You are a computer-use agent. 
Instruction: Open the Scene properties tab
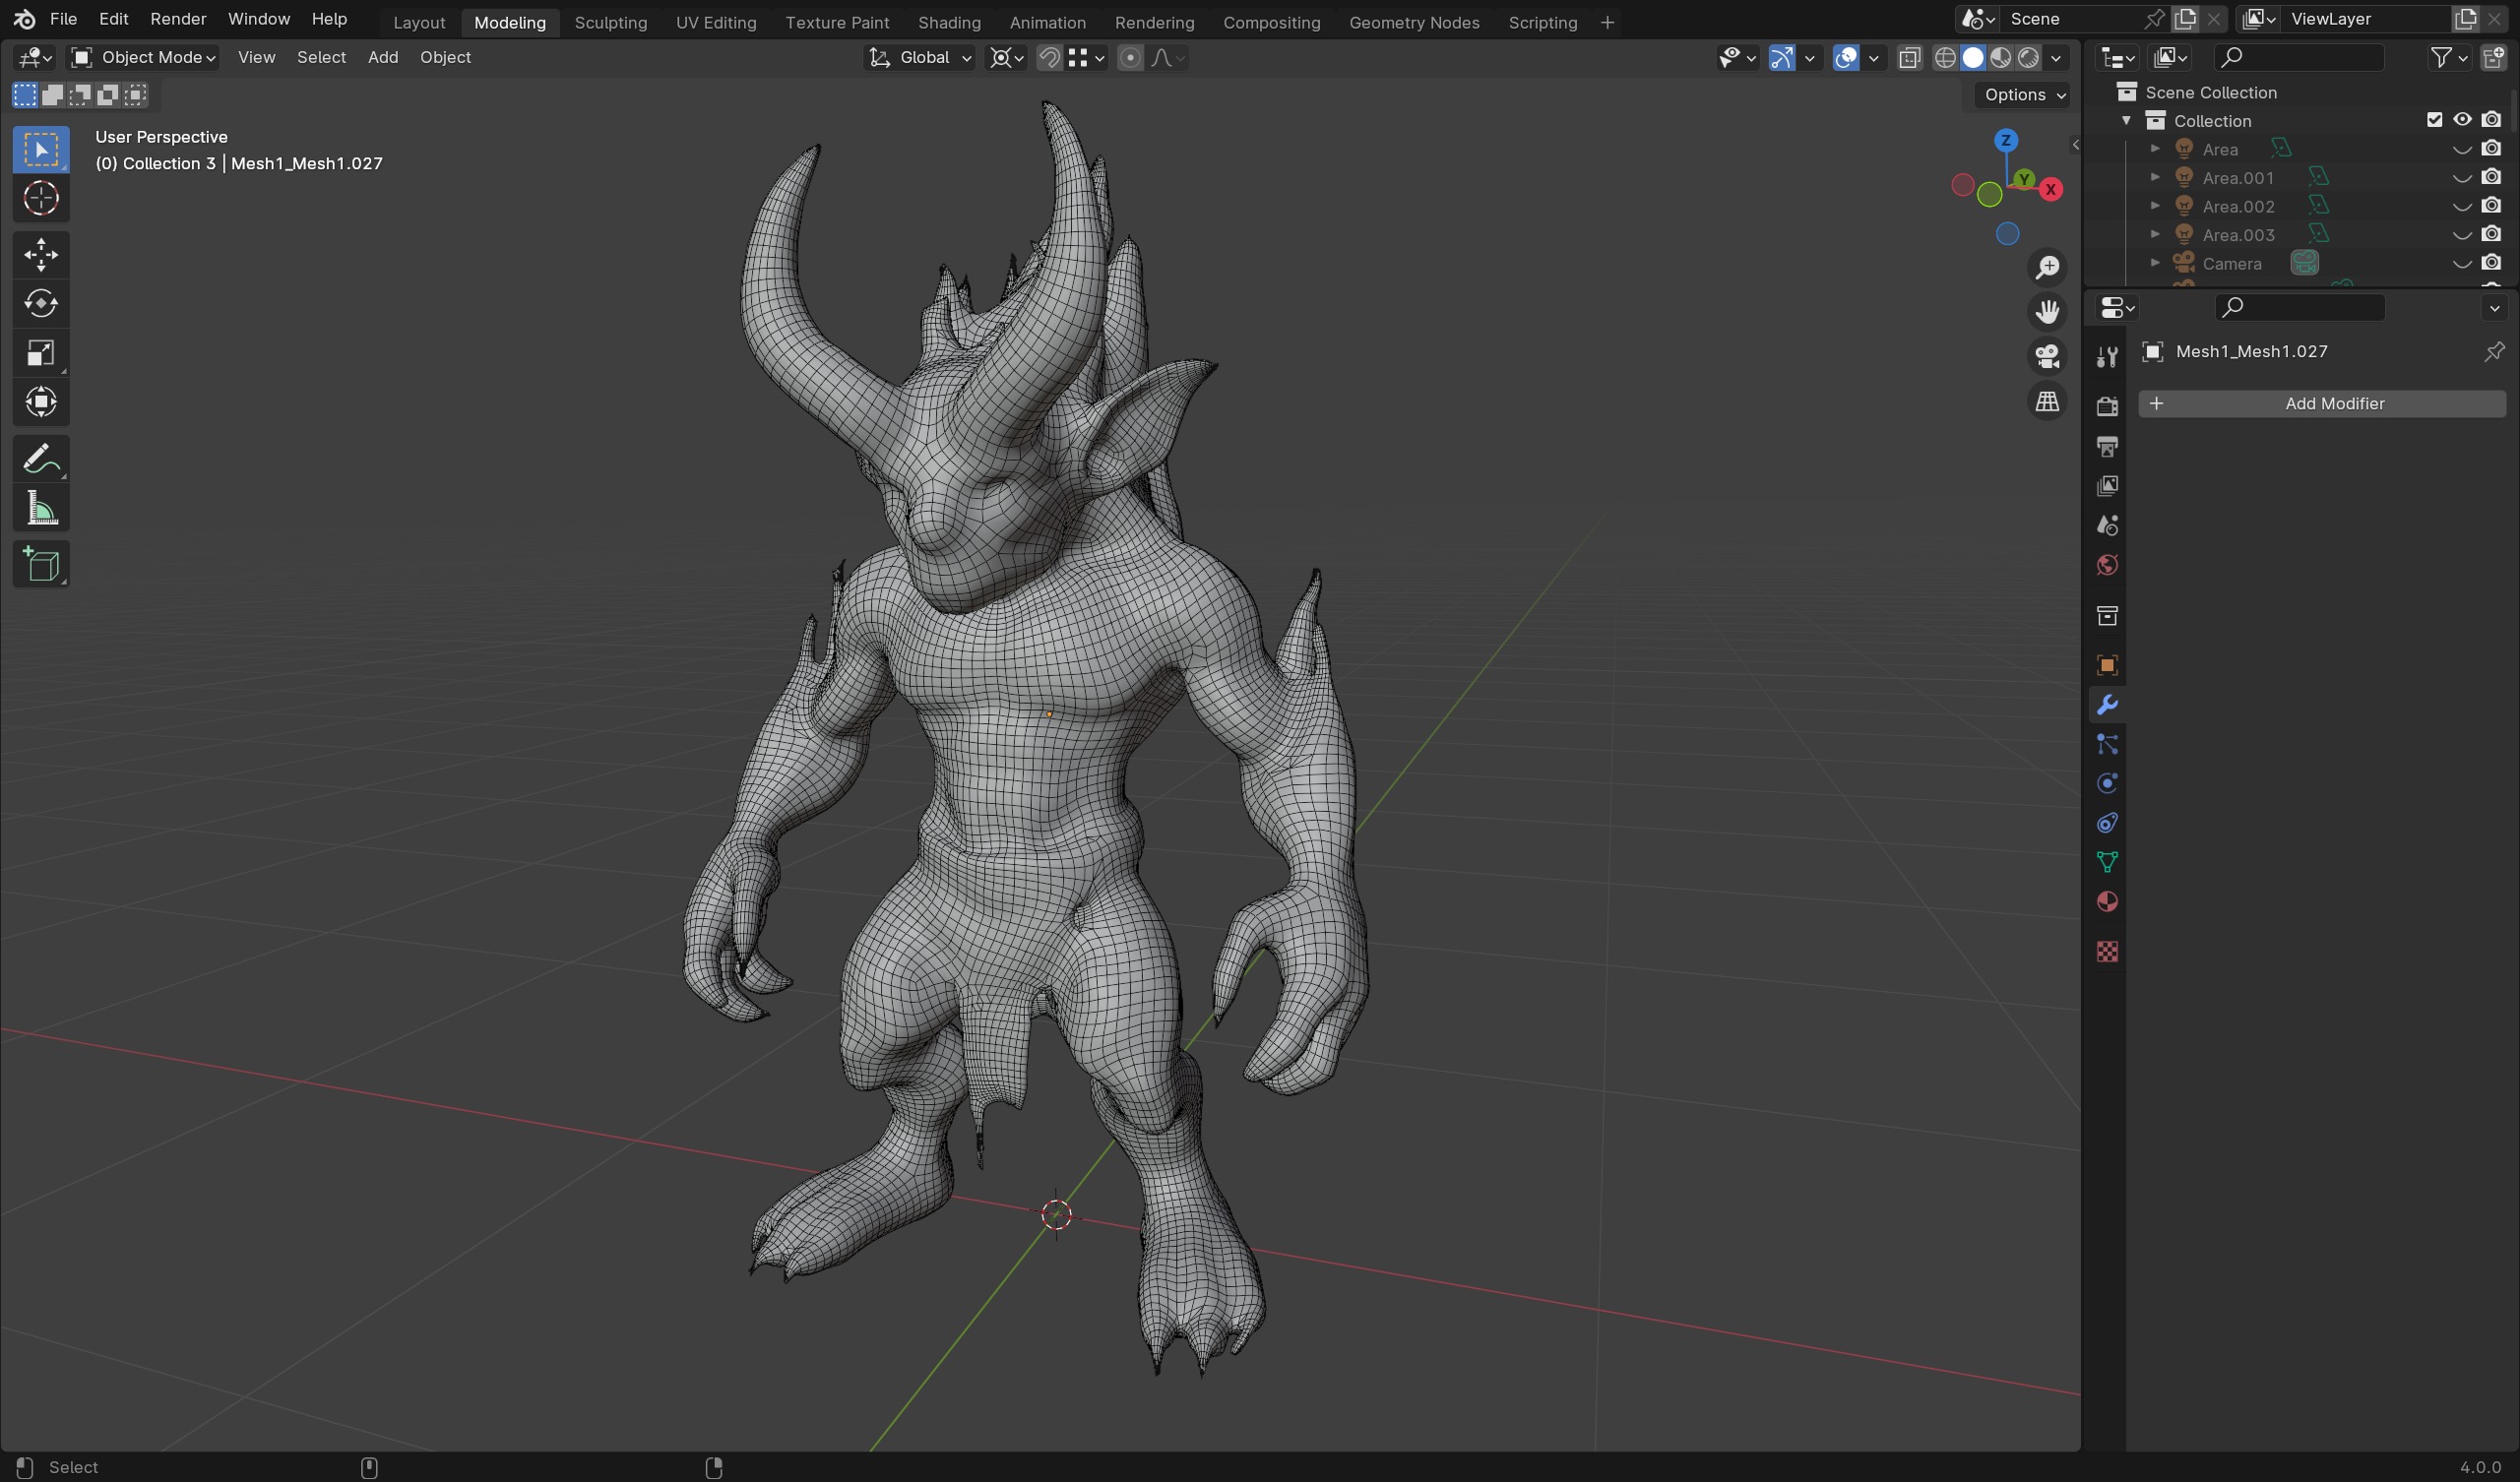2107,525
